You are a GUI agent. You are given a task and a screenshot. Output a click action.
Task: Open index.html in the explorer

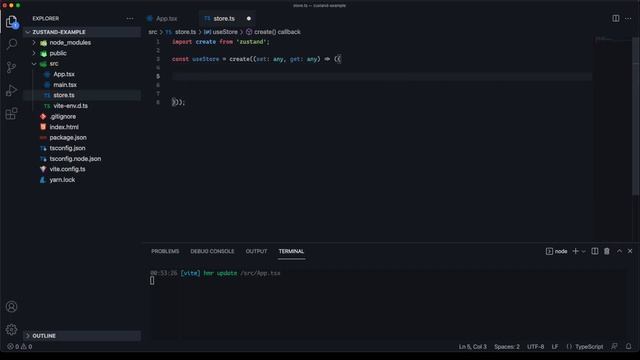pyautogui.click(x=82, y=127)
